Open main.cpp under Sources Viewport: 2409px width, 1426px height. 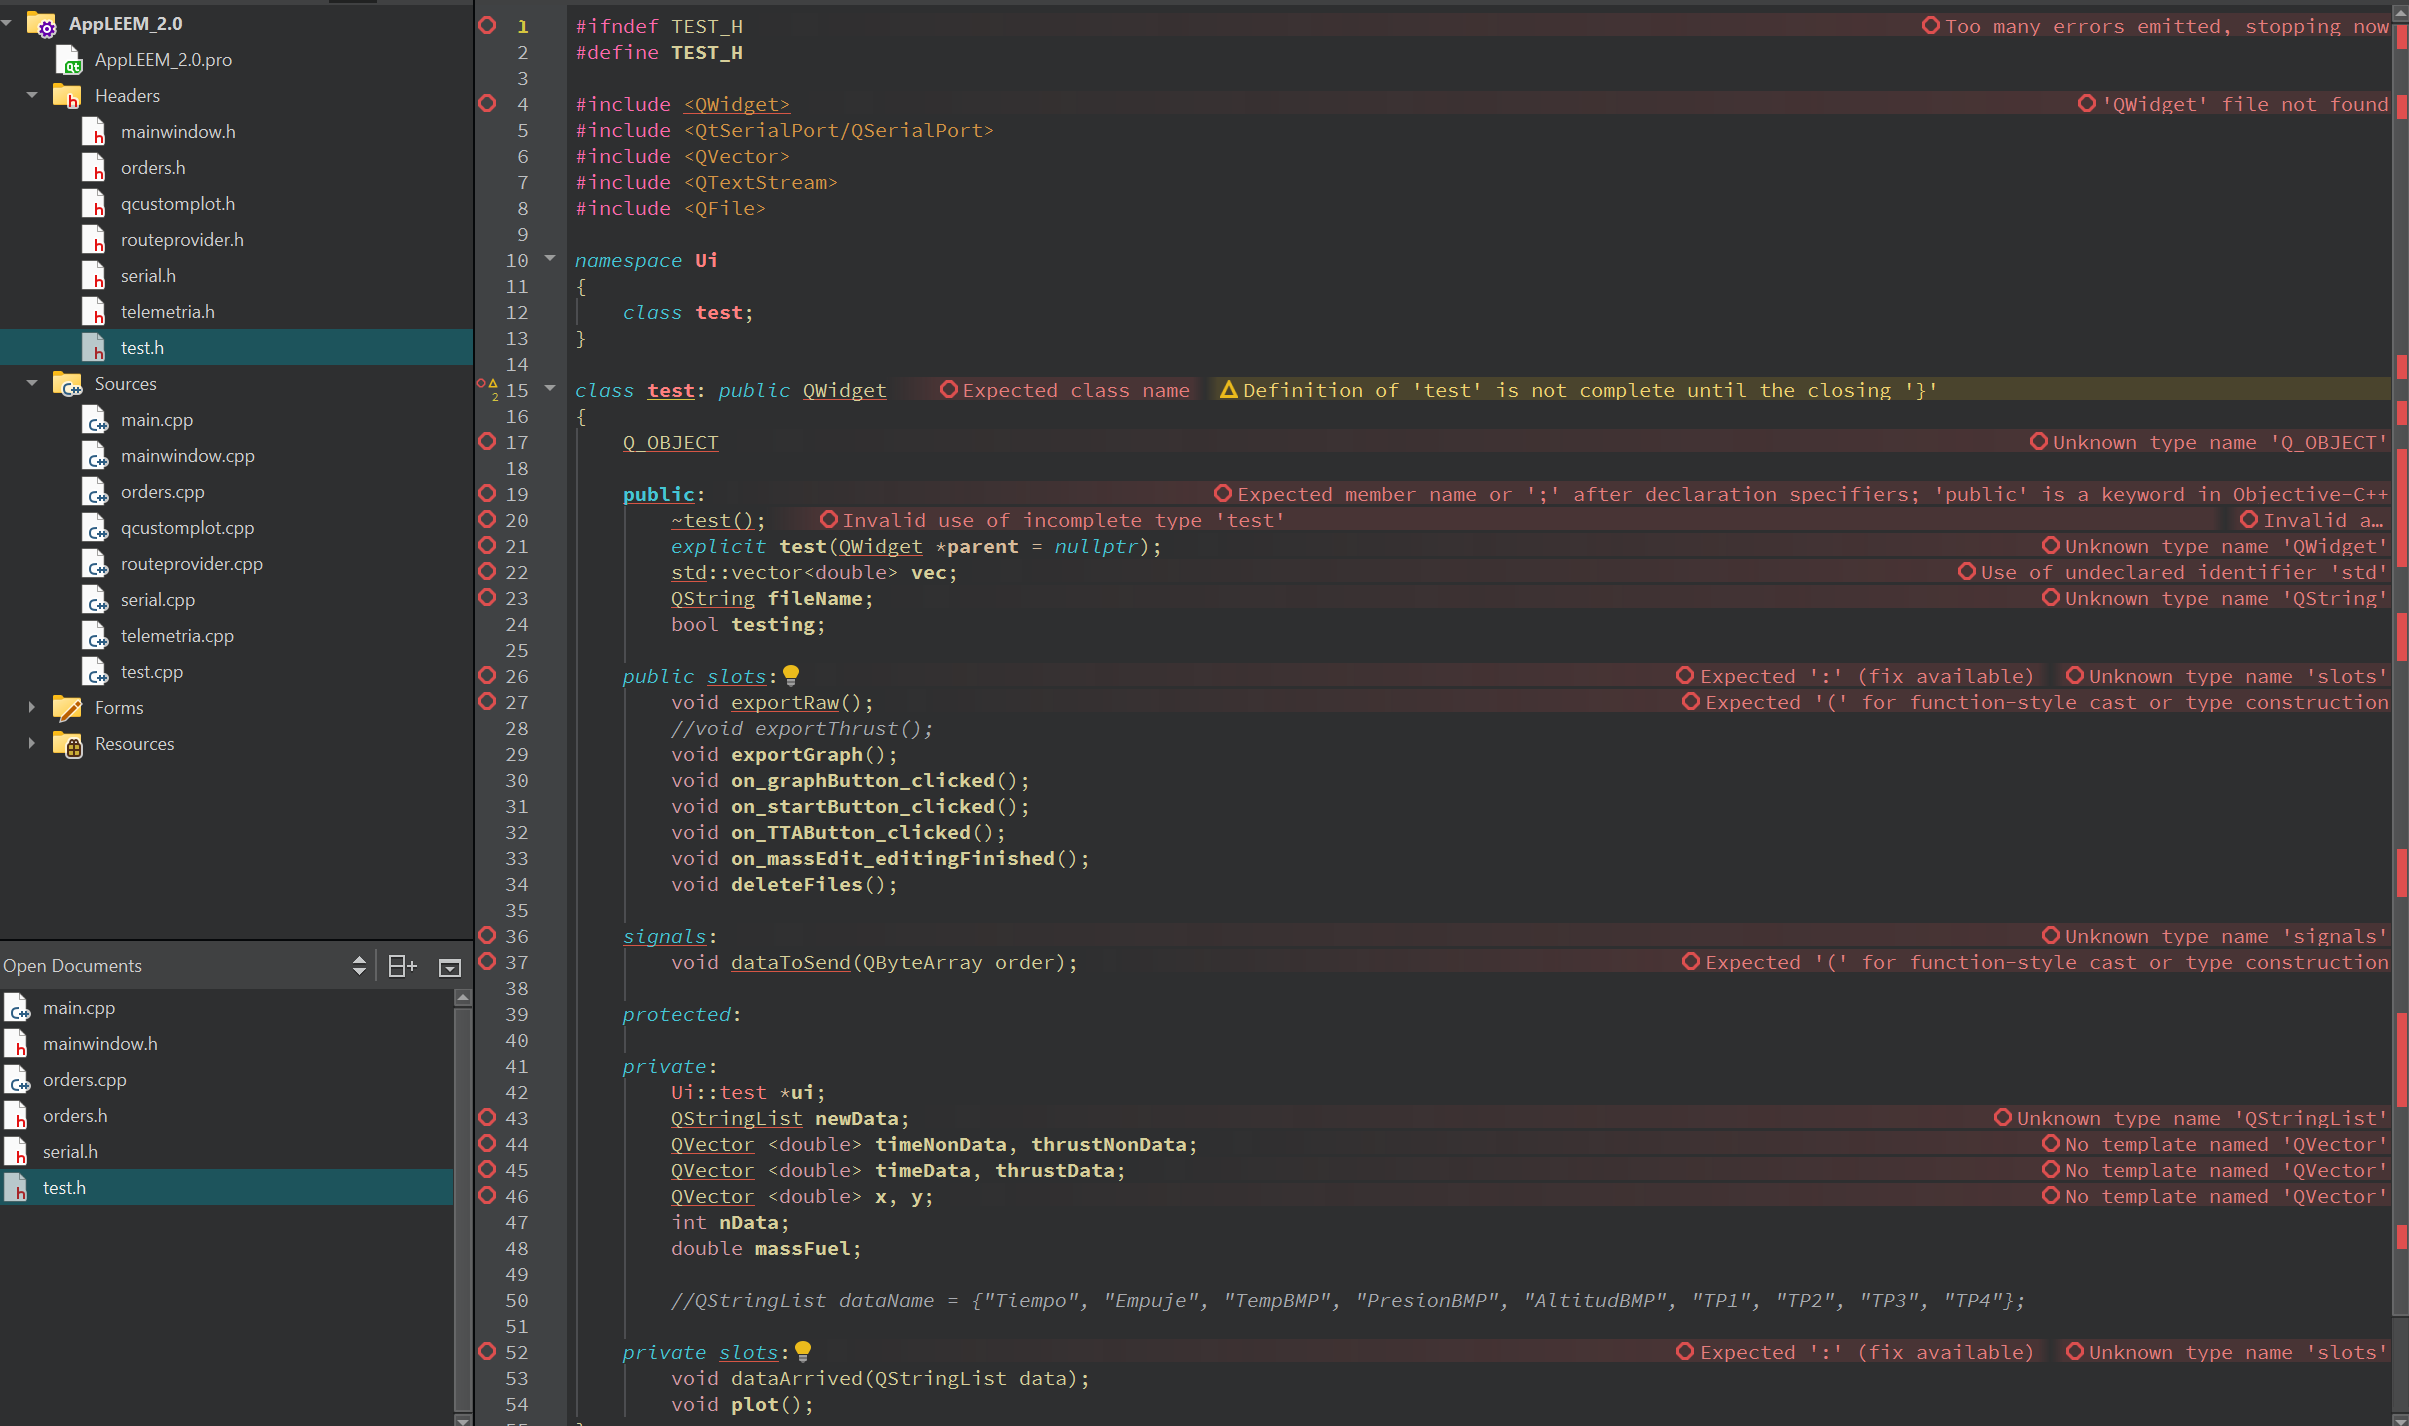[x=157, y=420]
